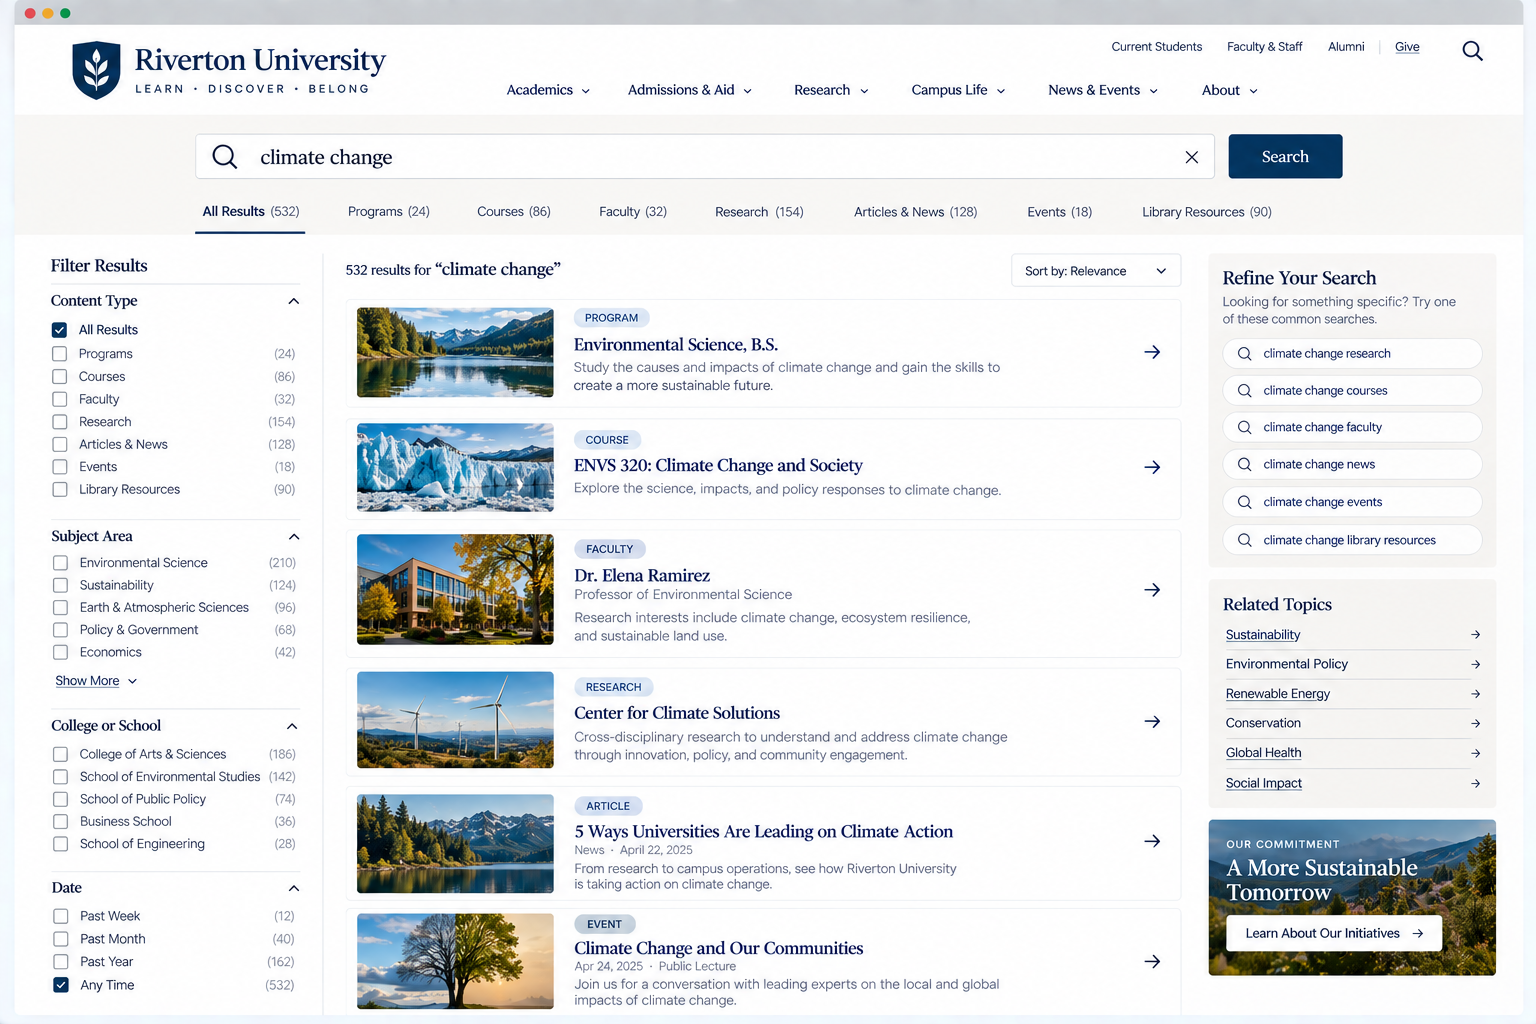The height and width of the screenshot is (1024, 1536).
Task: Check the Environmental Science subject checkbox
Action: click(x=60, y=563)
